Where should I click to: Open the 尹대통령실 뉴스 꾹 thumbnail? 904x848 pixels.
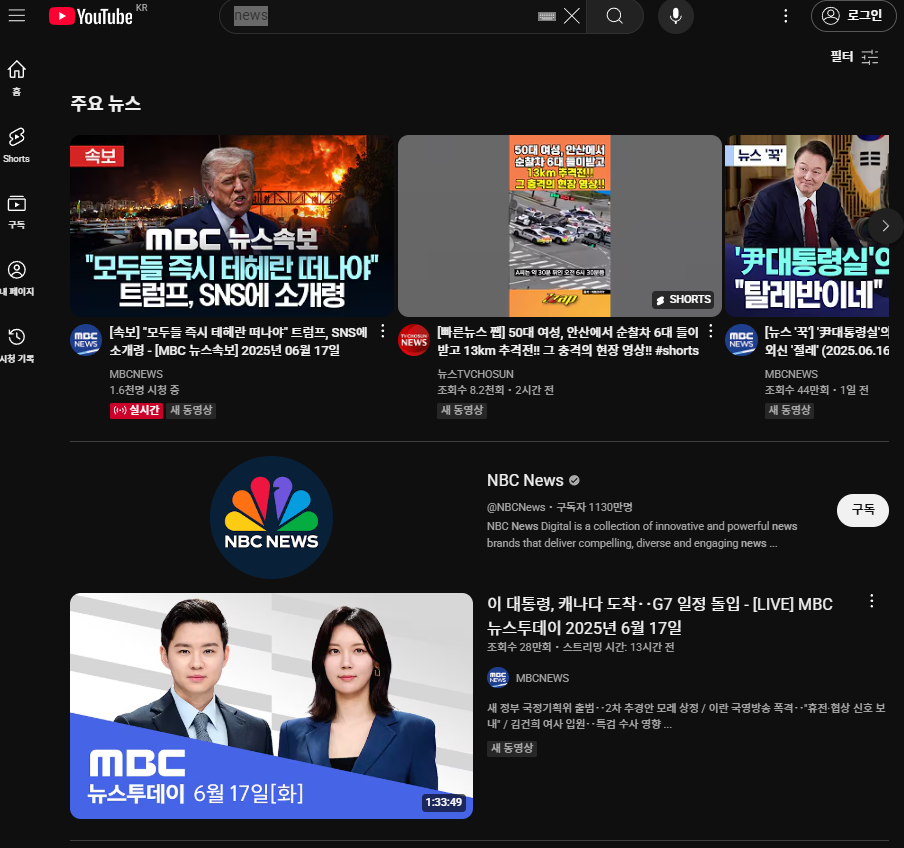click(807, 225)
